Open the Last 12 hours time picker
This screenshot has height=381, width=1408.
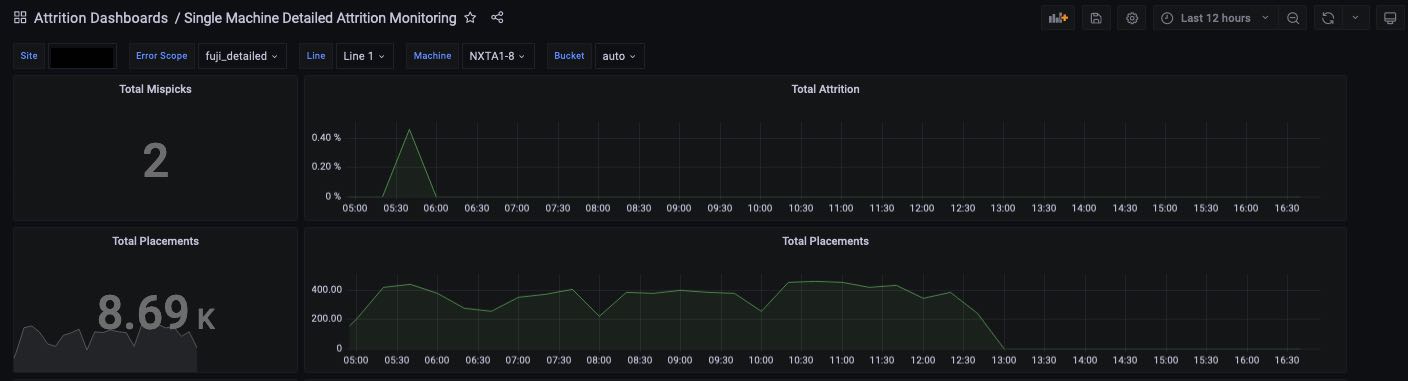tap(1216, 18)
